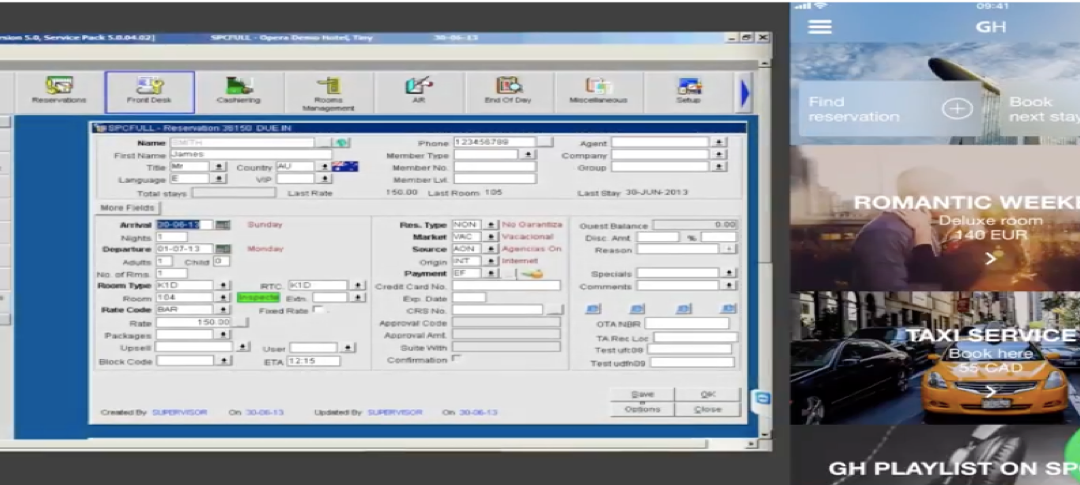The width and height of the screenshot is (1080, 485).
Task: Open hamburger menu in GH mobile app
Action: pyautogui.click(x=820, y=27)
